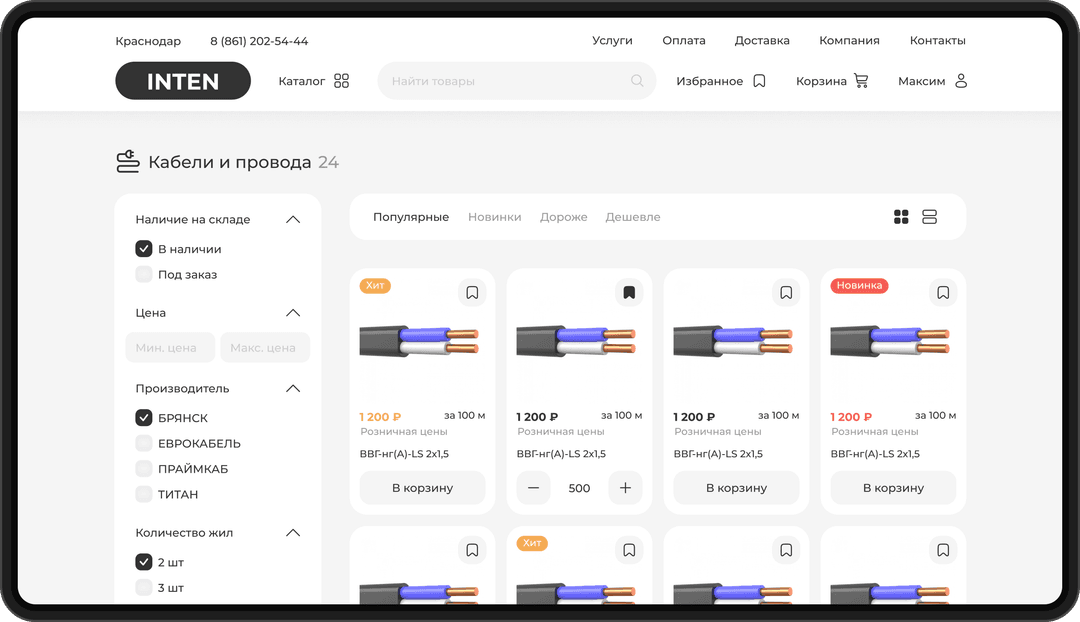Collapse the Цена filter section
1080x622 pixels.
coord(293,312)
